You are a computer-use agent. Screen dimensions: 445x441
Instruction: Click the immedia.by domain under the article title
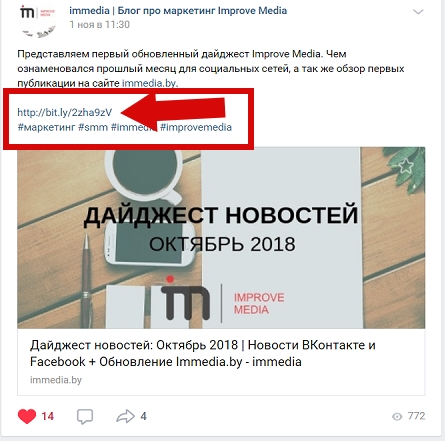pyautogui.click(x=56, y=380)
